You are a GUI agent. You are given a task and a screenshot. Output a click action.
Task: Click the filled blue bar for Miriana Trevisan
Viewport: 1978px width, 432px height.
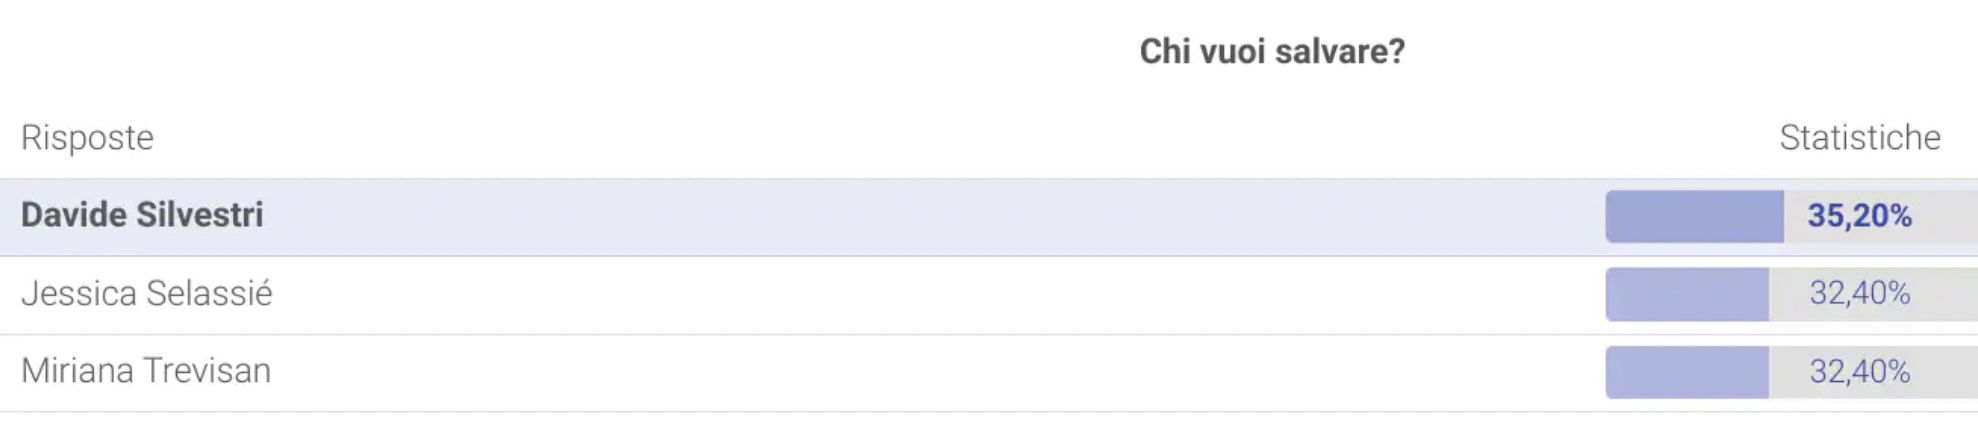[1687, 372]
